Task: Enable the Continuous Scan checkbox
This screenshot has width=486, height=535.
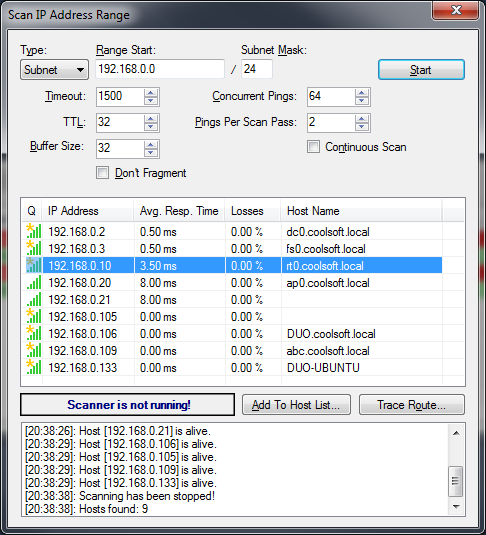Action: pyautogui.click(x=313, y=147)
